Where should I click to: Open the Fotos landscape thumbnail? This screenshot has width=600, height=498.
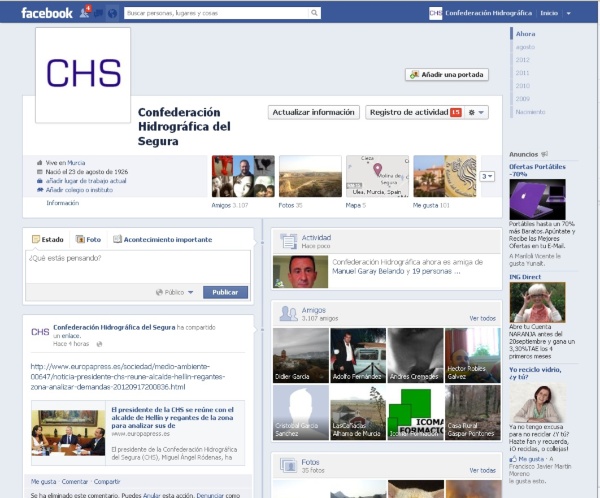[310, 176]
